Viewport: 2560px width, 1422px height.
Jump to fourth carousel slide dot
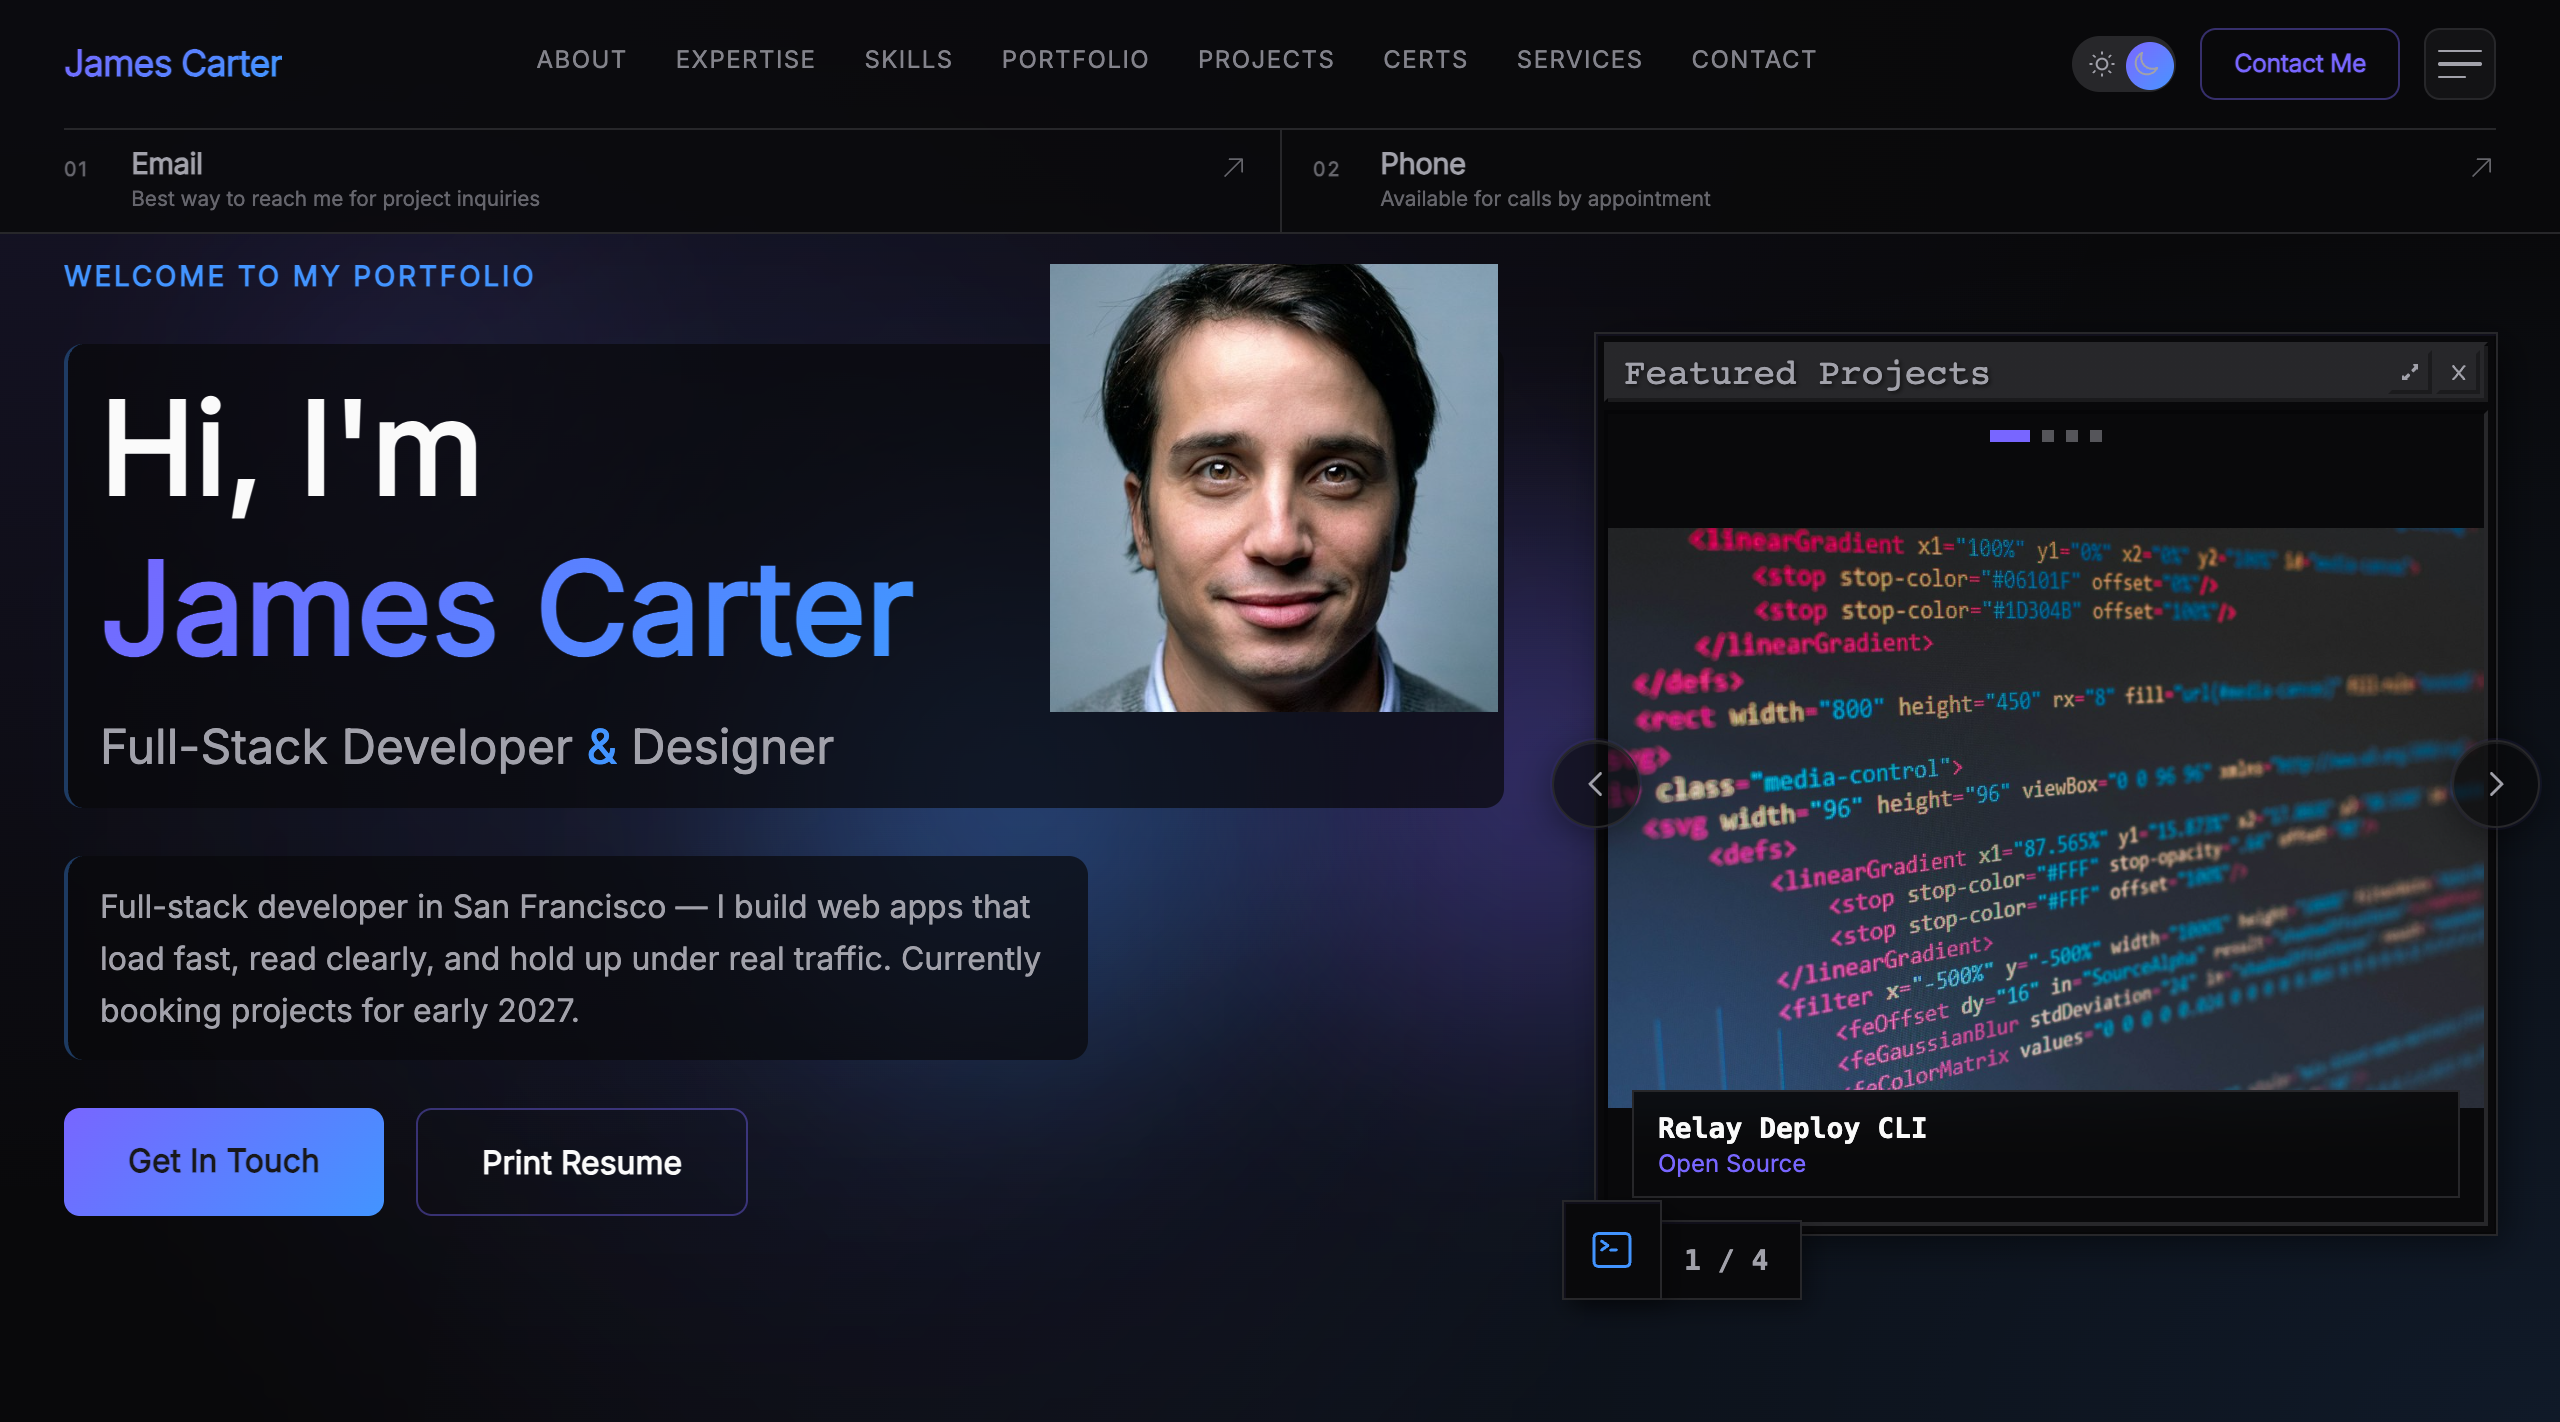(x=2095, y=436)
